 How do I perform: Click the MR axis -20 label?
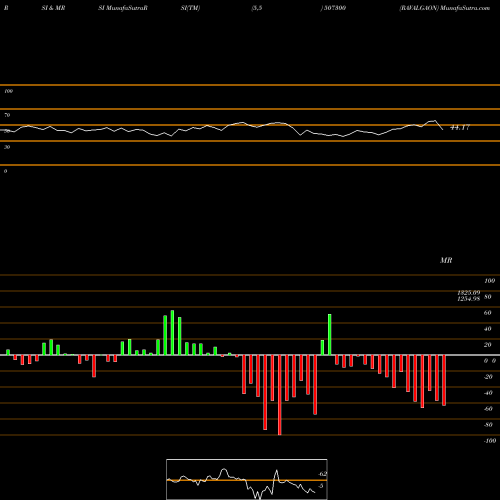[488, 377]
